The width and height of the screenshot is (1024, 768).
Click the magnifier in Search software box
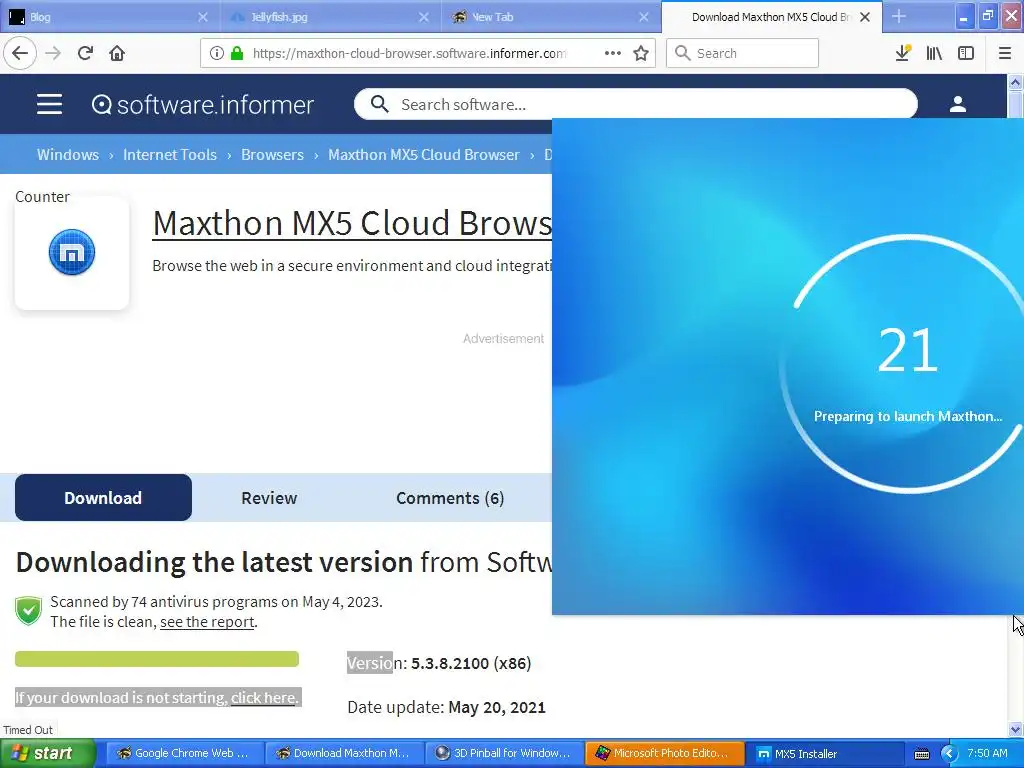click(379, 104)
